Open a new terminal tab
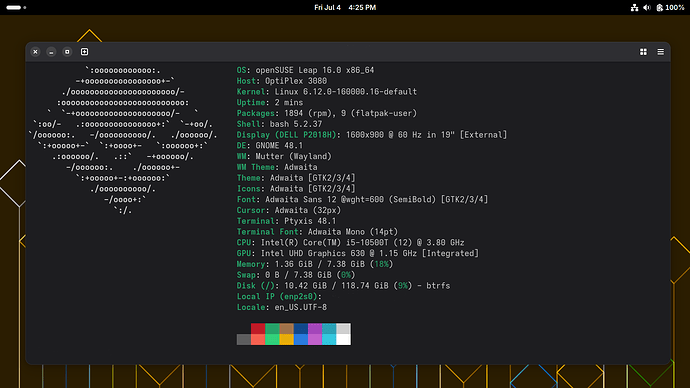The width and height of the screenshot is (690, 388). [84, 52]
